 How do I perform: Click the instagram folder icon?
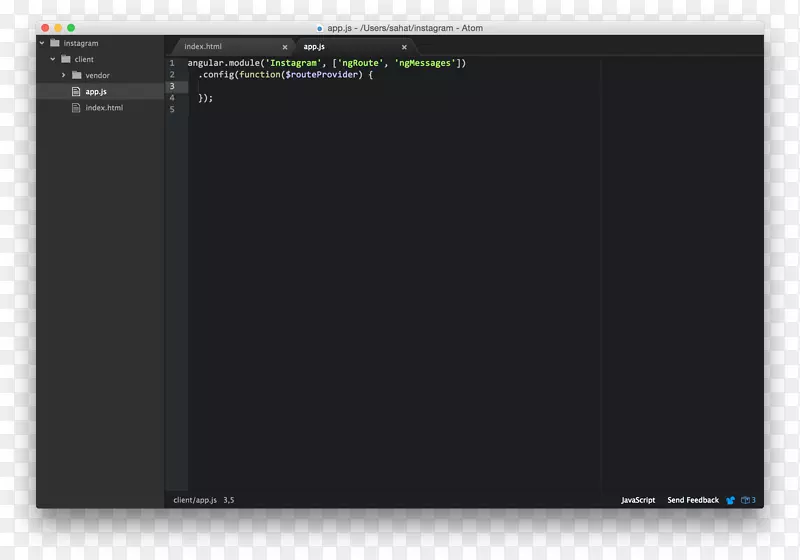pos(55,43)
